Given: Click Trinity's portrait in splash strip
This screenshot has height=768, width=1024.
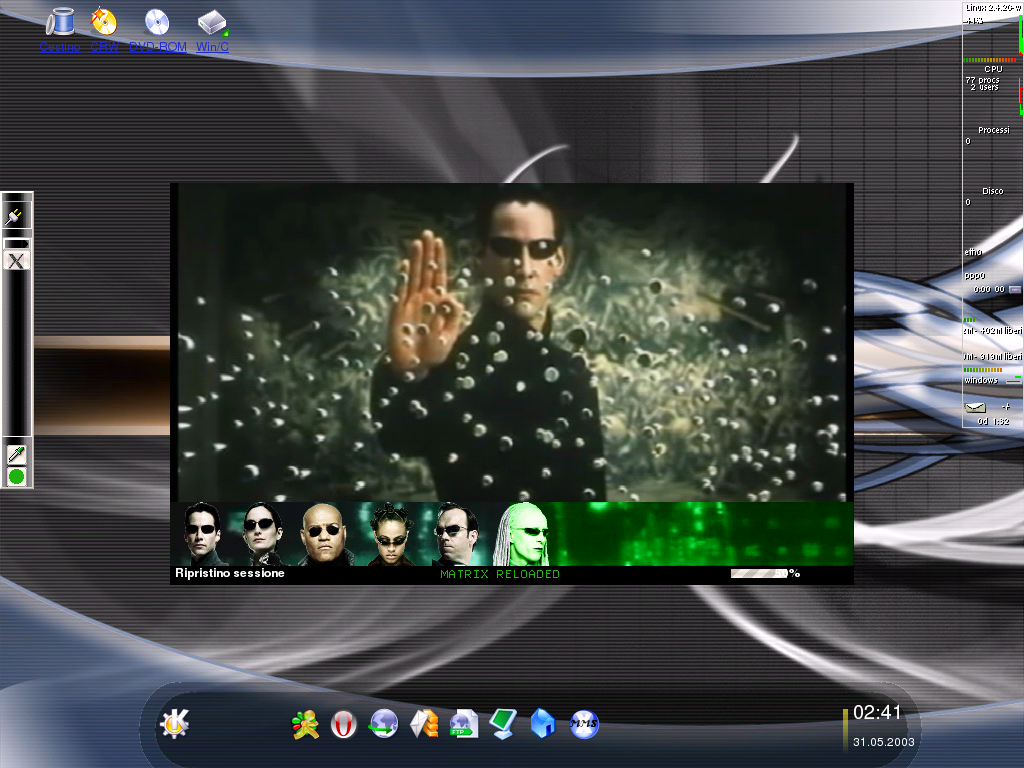Looking at the screenshot, I should click(261, 534).
